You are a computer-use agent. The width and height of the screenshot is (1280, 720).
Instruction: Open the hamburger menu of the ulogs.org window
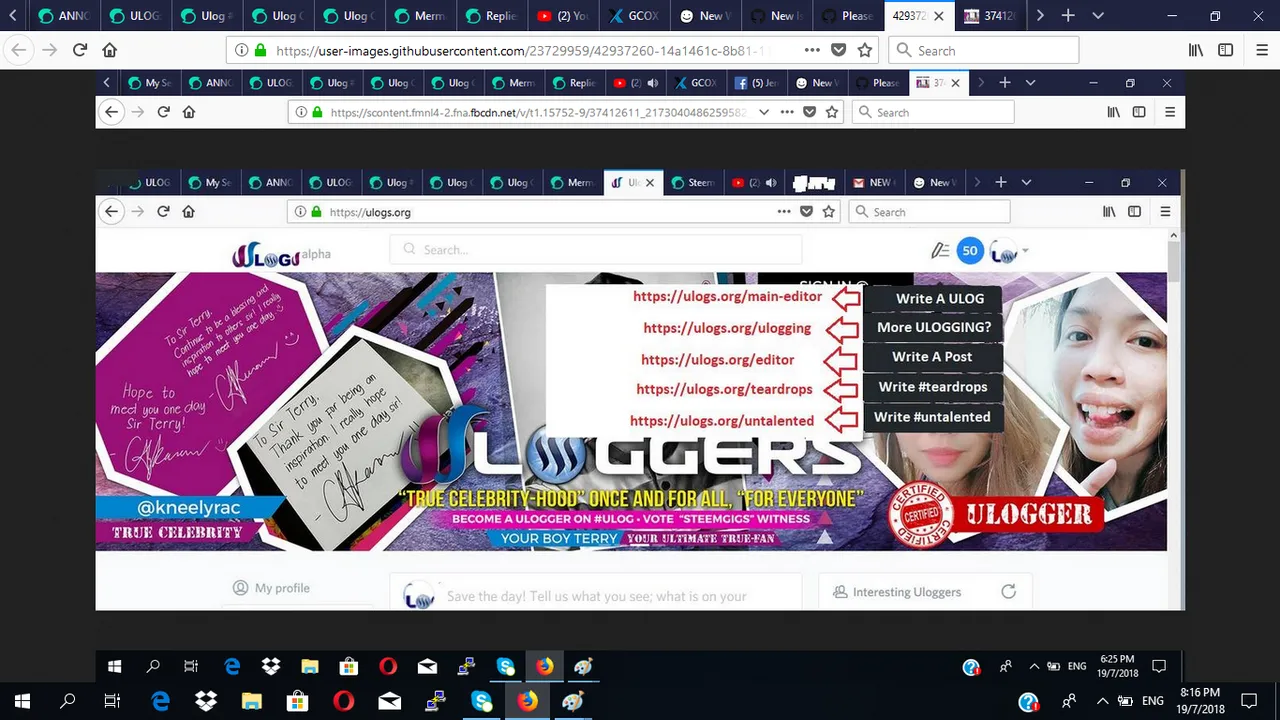pos(1165,212)
